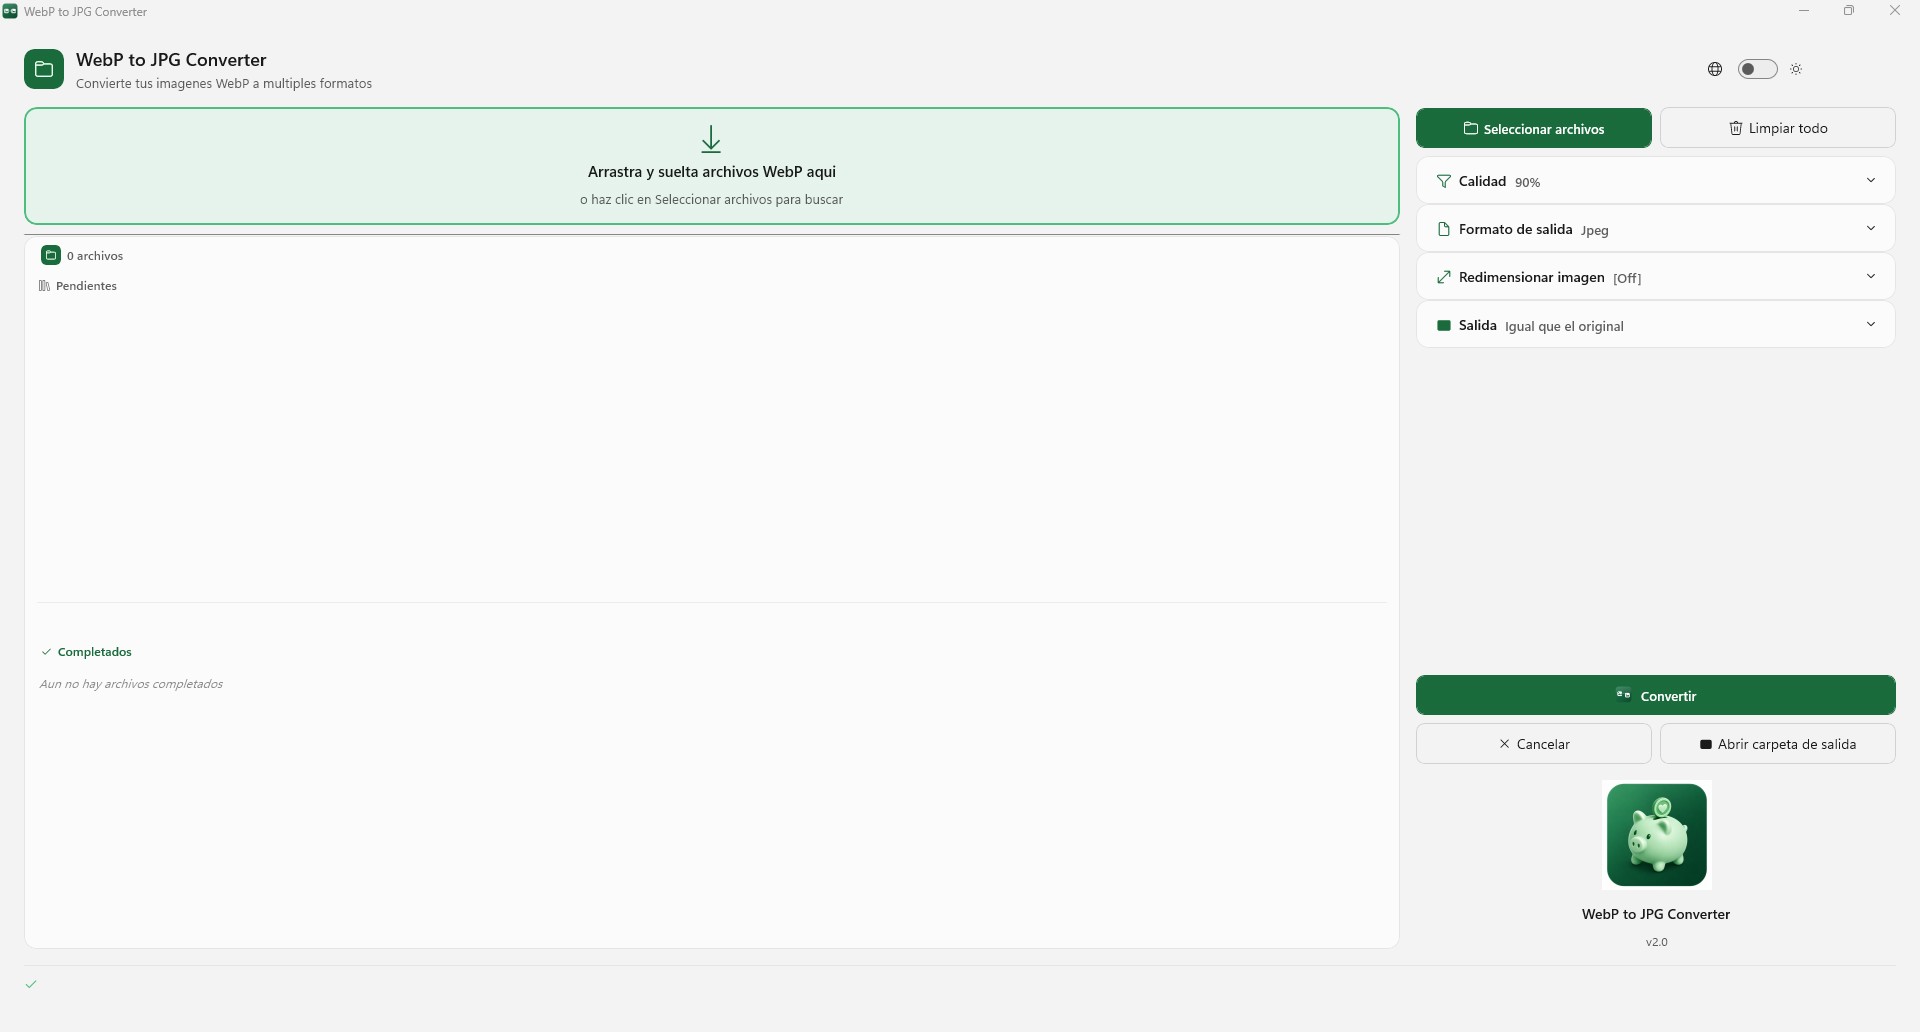1920x1032 pixels.
Task: Expand the Salida dropdown
Action: (x=1655, y=325)
